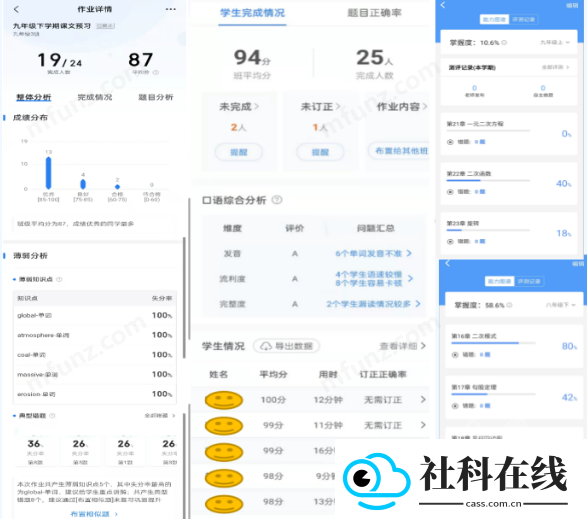Expand the 100分 student row chevron

423,400
